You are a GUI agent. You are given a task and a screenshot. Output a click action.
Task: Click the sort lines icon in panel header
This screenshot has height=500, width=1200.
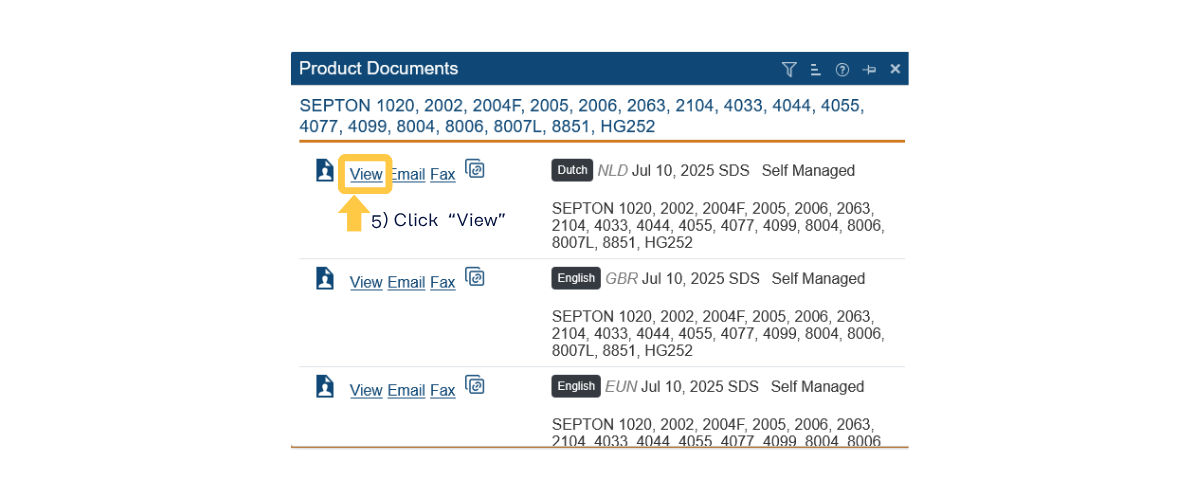(815, 69)
